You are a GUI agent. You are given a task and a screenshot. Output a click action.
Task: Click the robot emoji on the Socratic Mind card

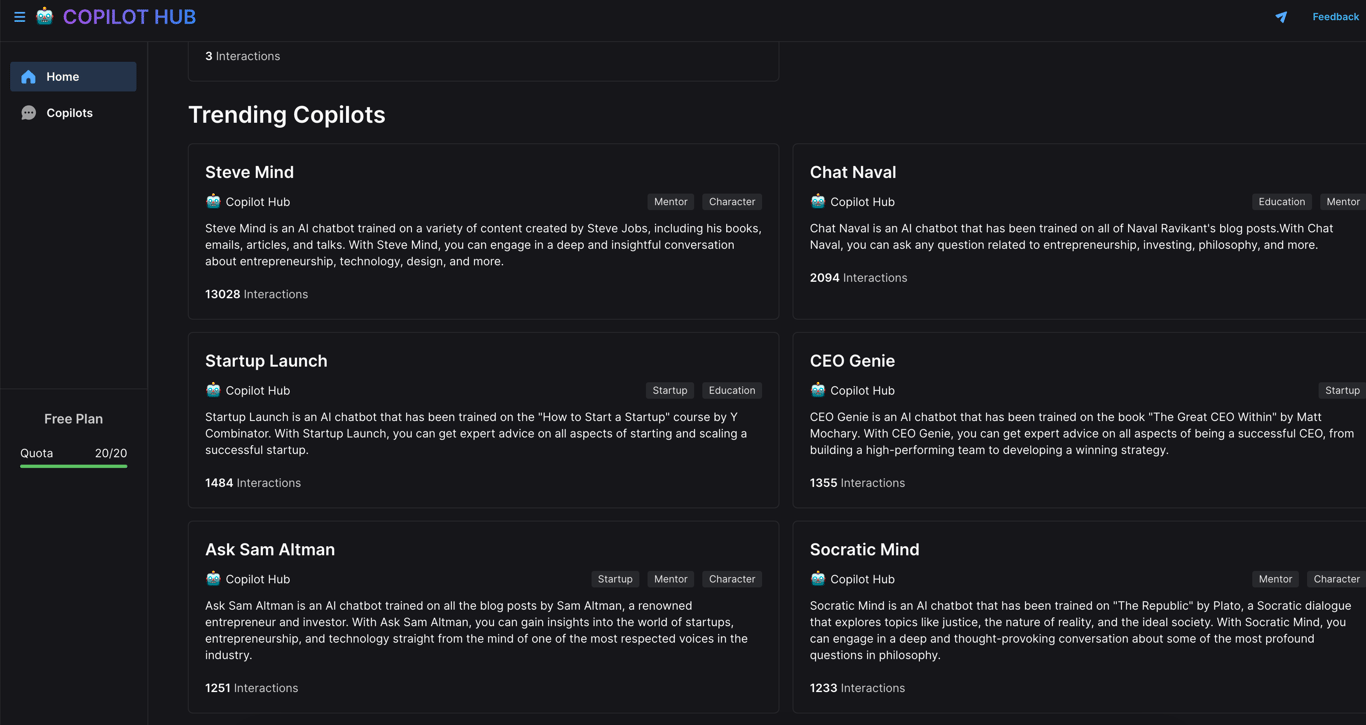(818, 579)
